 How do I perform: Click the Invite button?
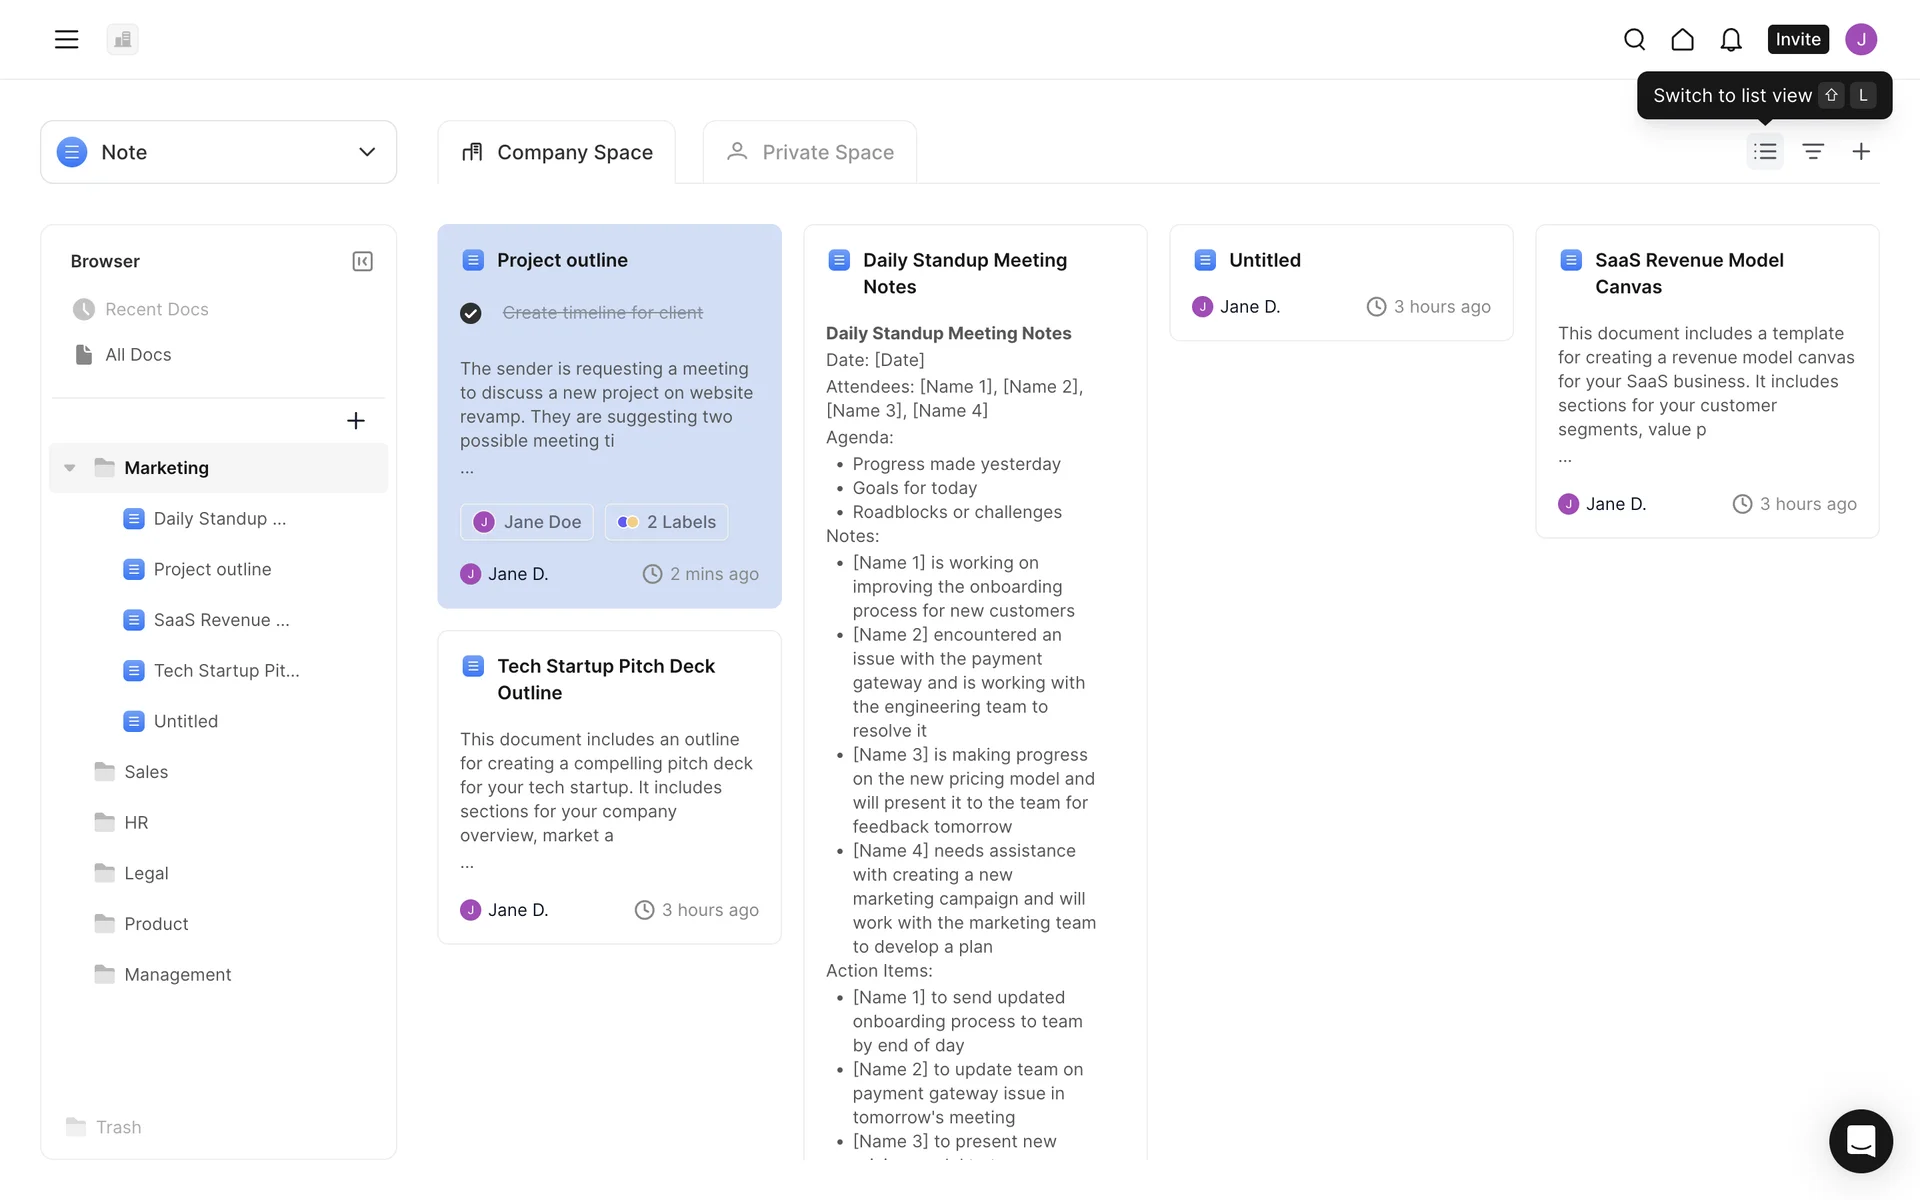pyautogui.click(x=1797, y=39)
